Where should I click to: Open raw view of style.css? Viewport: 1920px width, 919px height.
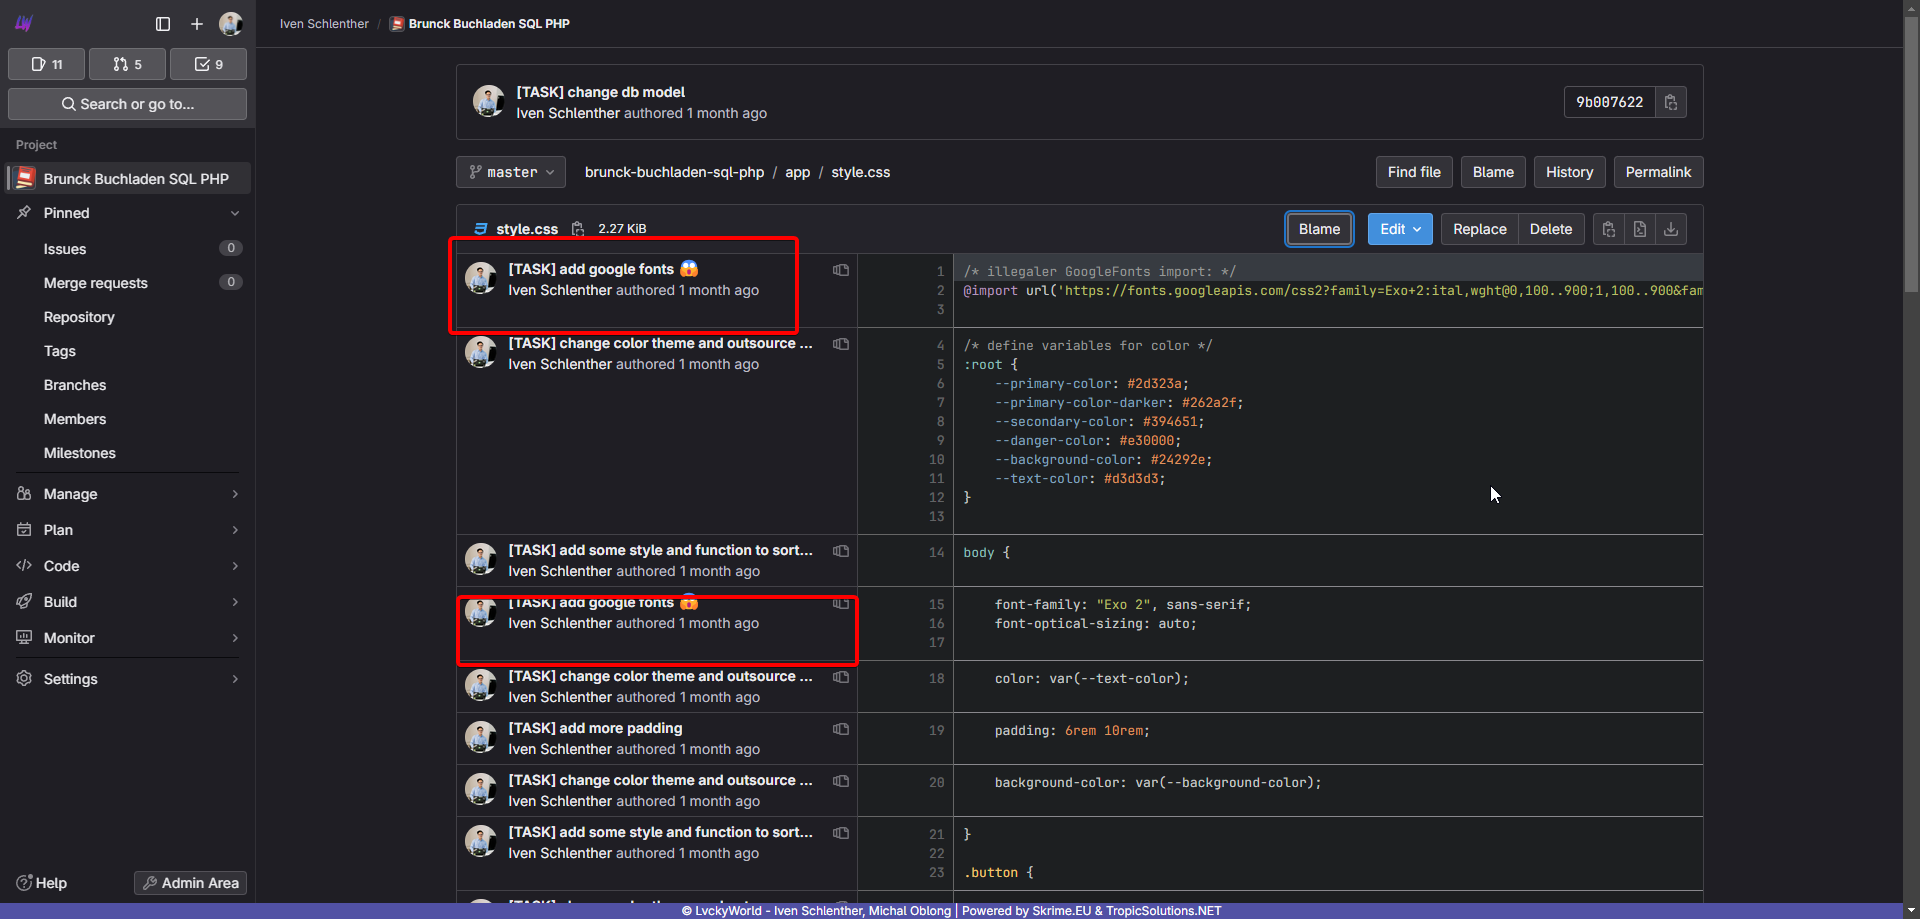[x=1639, y=229]
